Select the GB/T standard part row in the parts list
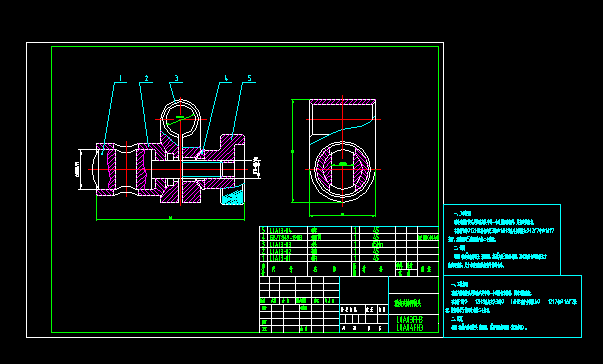The height and width of the screenshot is (364, 603). [x=349, y=237]
